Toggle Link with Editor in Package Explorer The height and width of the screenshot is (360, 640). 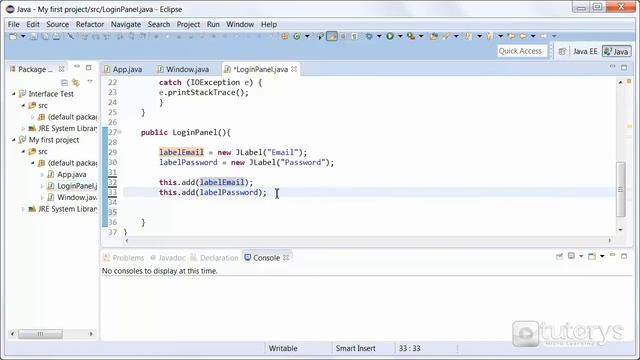(76, 82)
